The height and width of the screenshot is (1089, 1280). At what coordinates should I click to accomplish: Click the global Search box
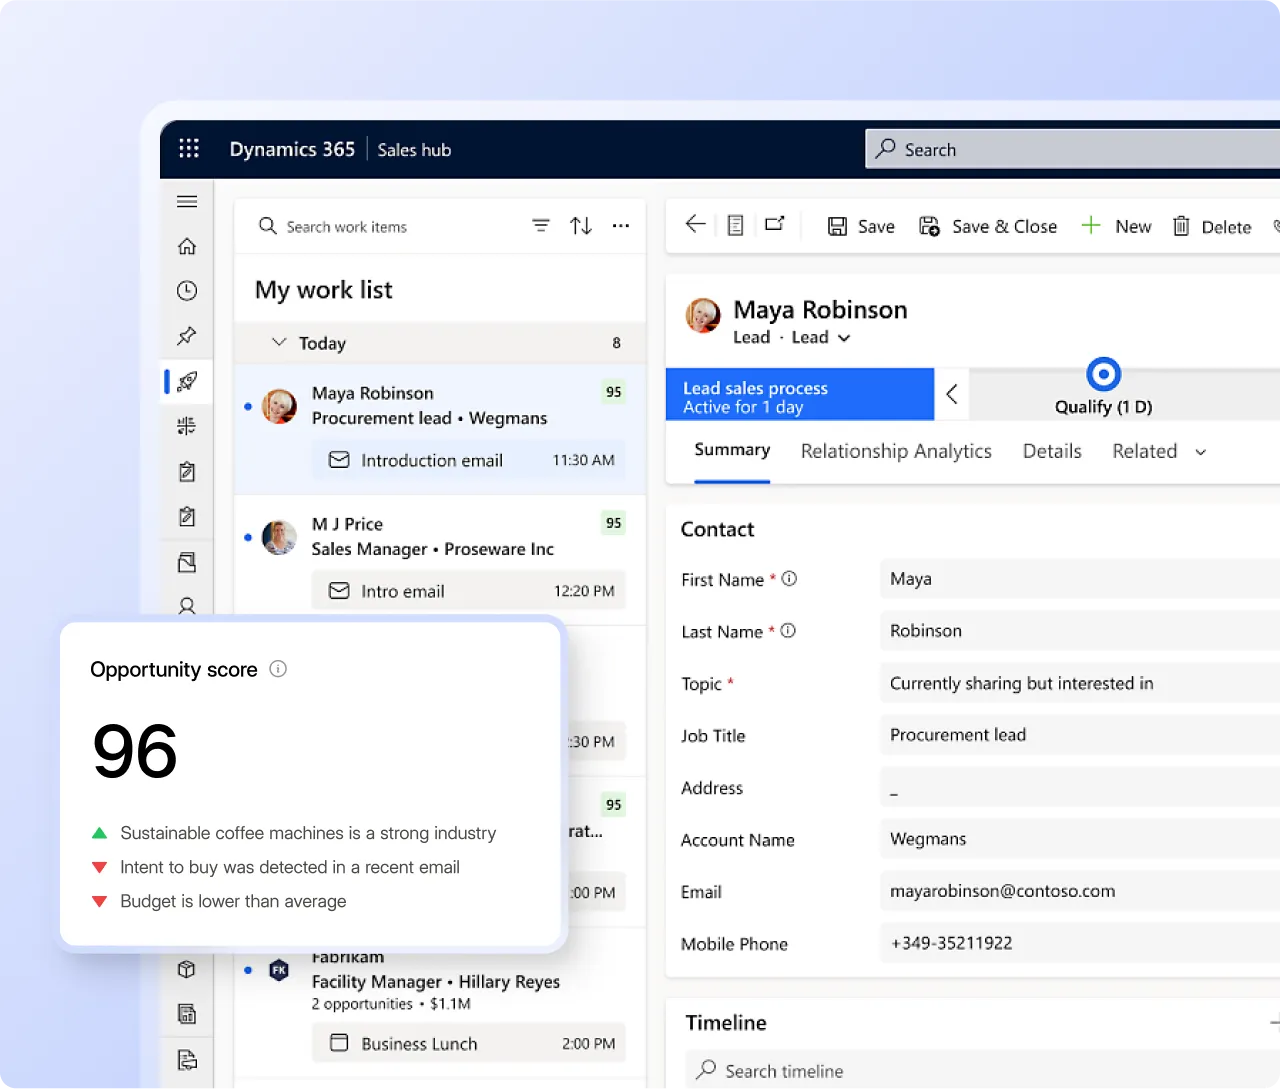point(1072,149)
